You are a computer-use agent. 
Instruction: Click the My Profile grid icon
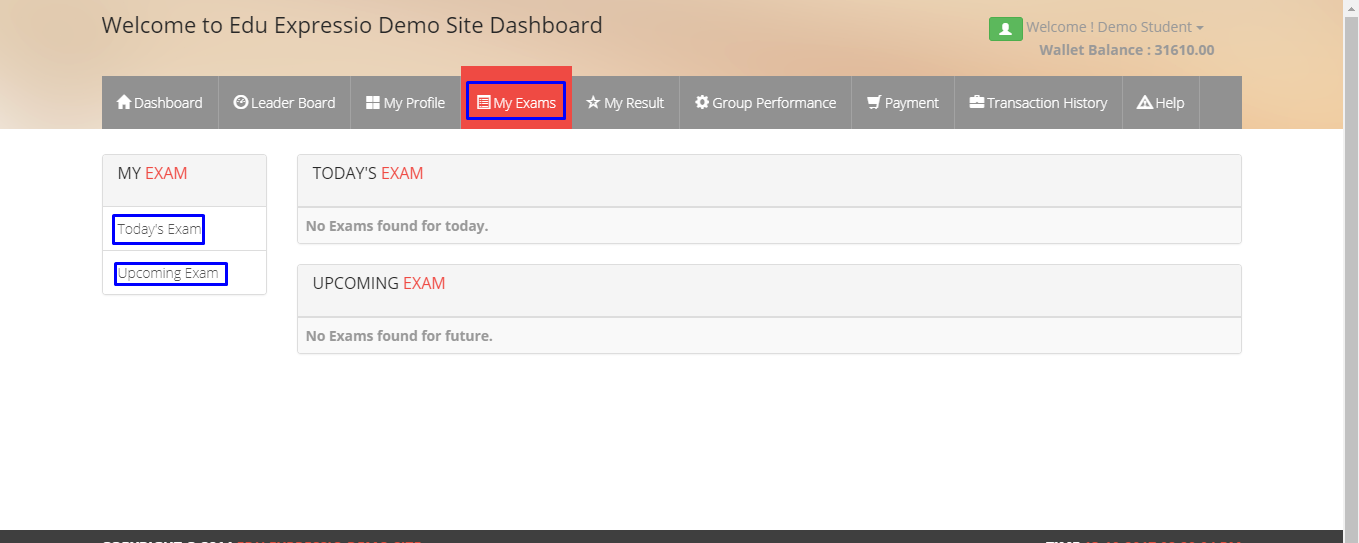click(373, 102)
